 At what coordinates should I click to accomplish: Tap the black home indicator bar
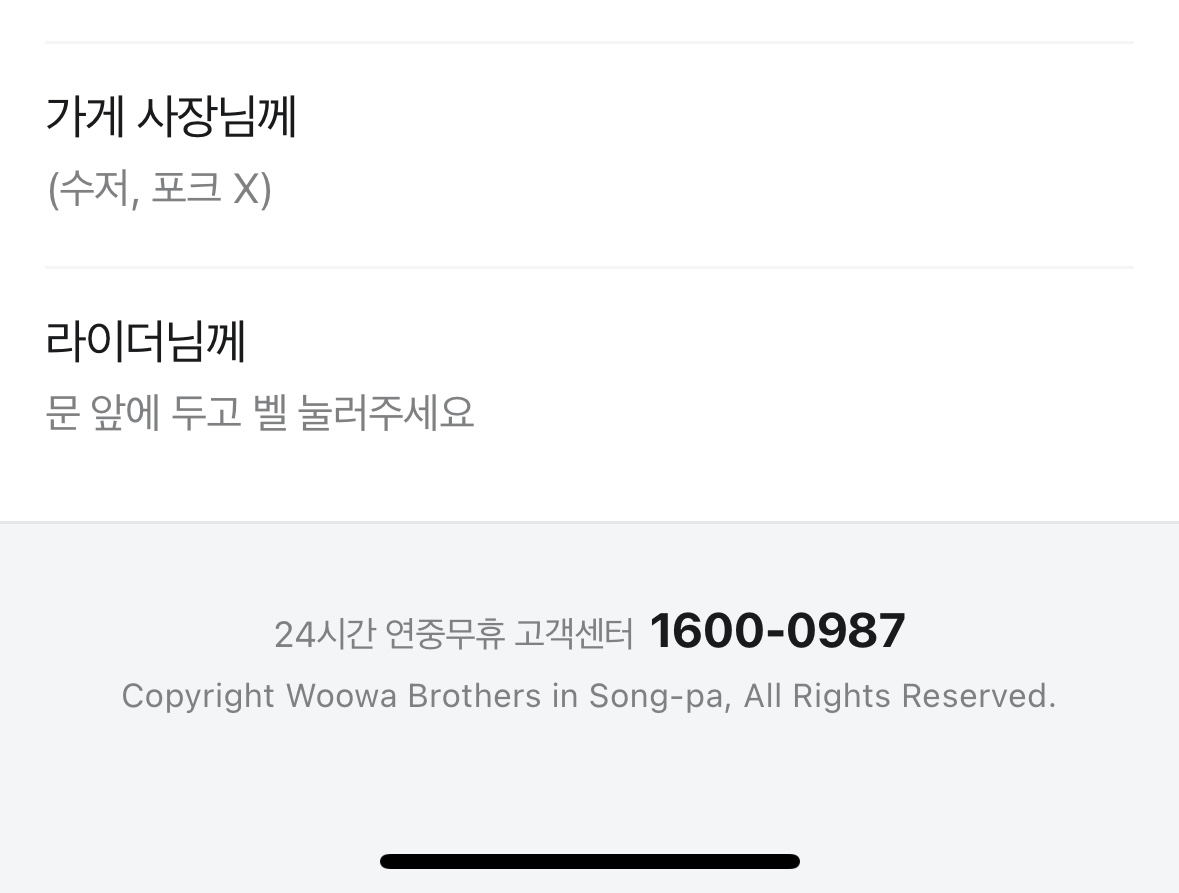(589, 861)
